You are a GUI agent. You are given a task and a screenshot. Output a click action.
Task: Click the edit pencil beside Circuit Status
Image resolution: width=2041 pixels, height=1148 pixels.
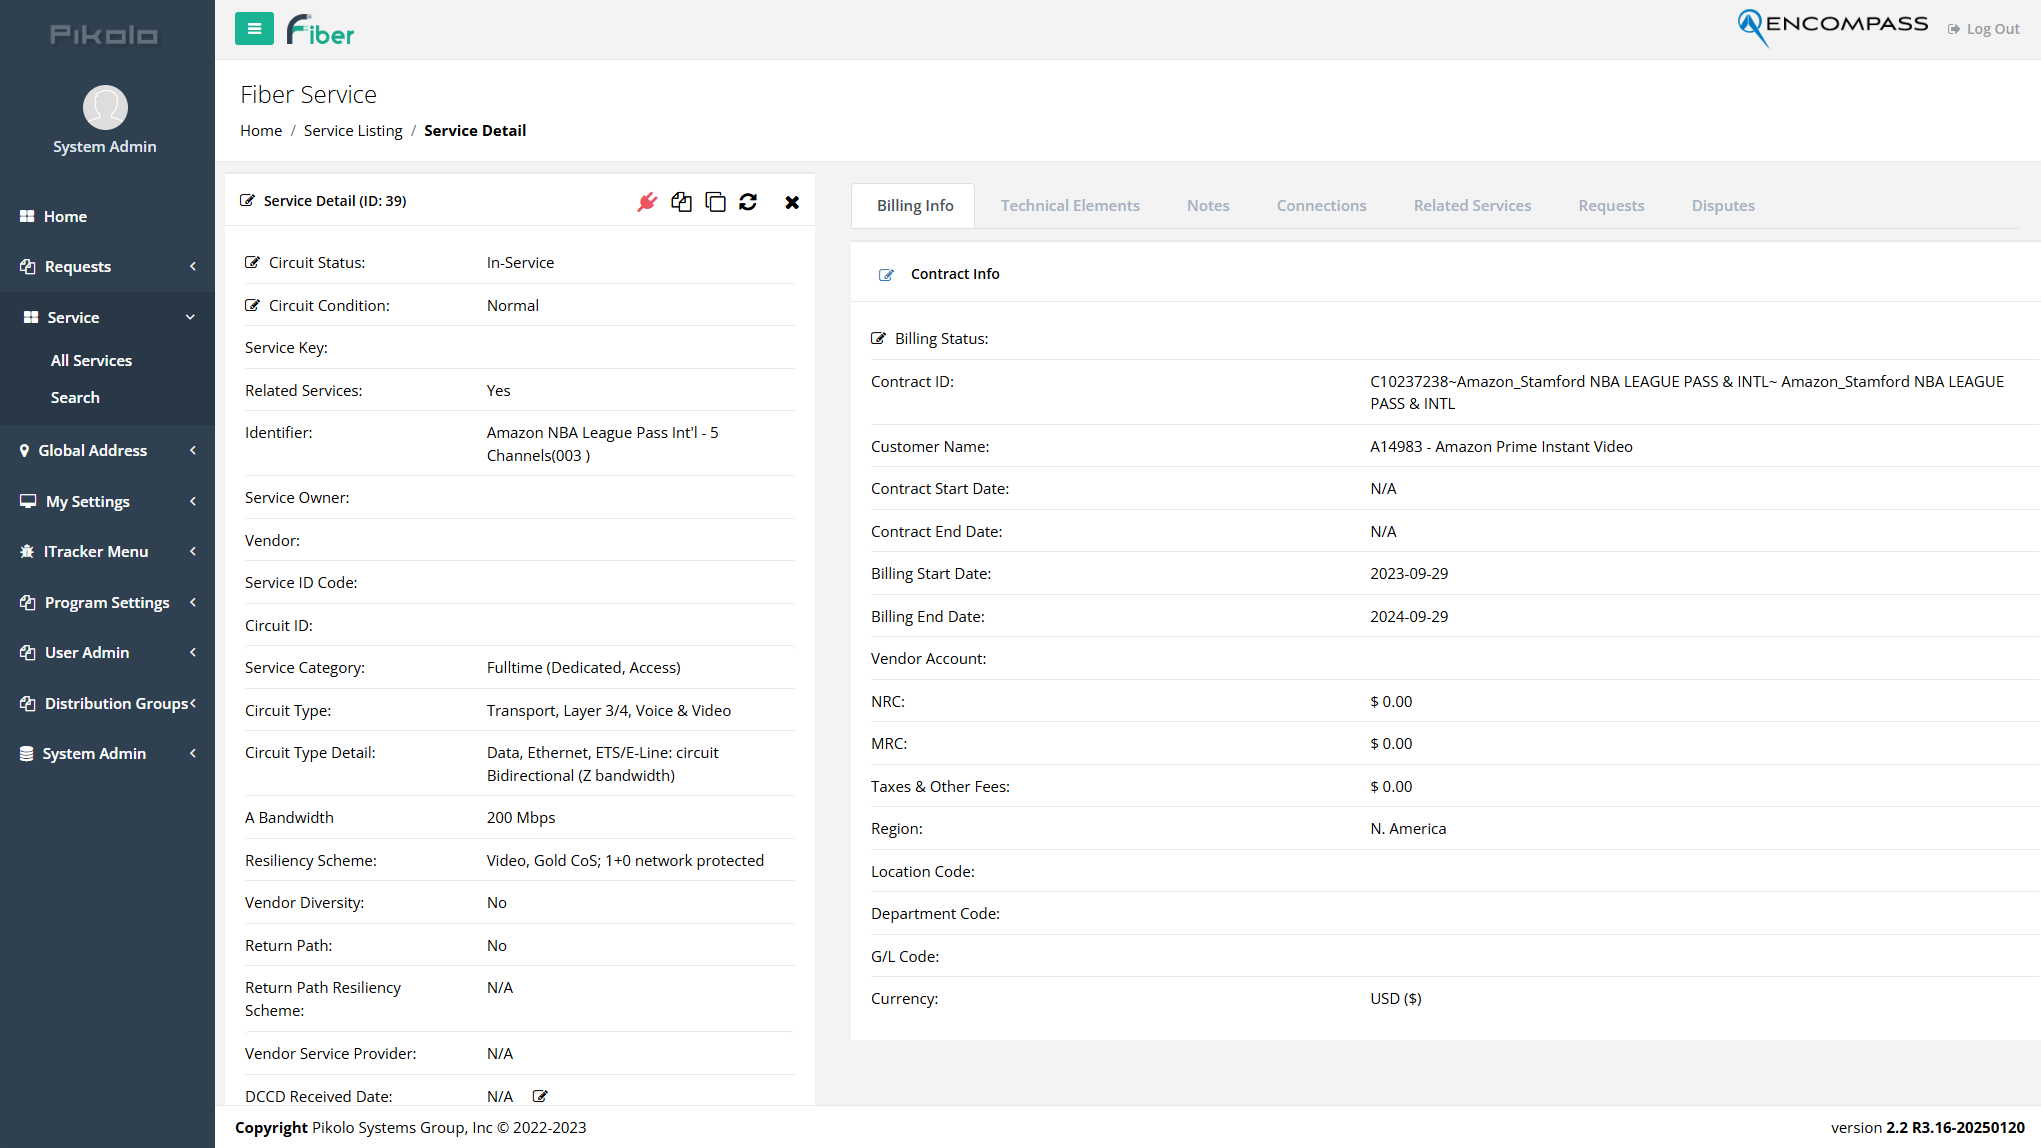tap(252, 261)
